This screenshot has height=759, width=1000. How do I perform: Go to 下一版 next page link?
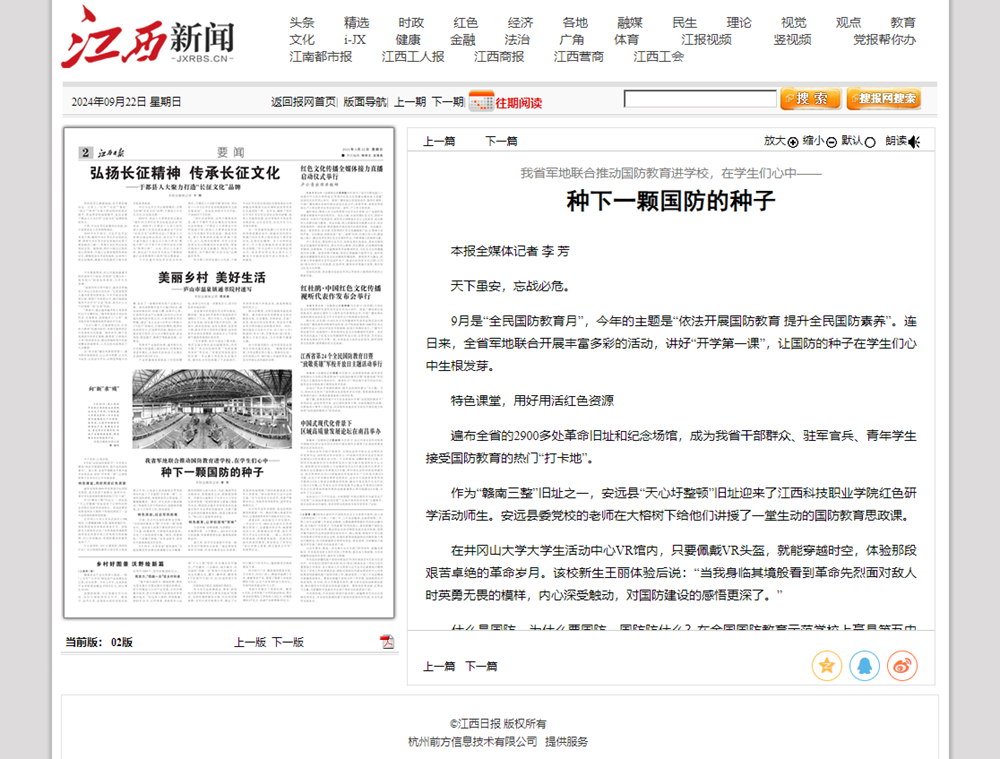point(288,642)
